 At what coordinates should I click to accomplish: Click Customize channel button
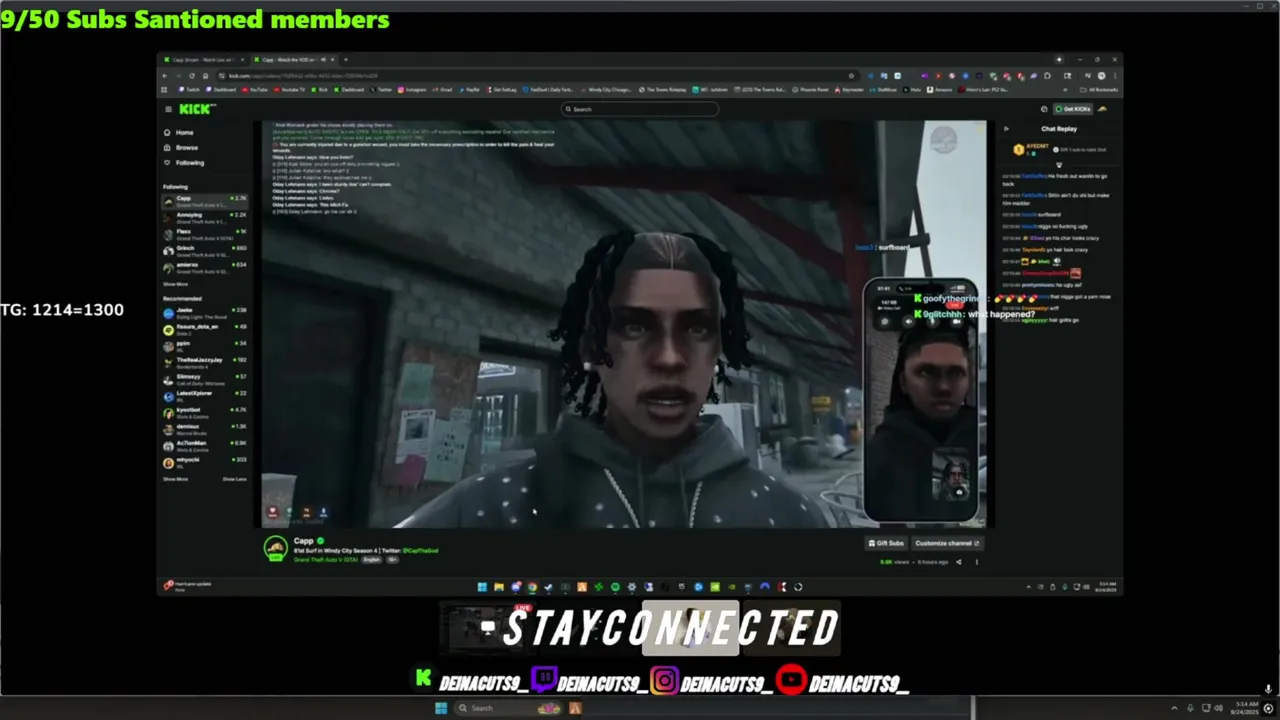click(947, 543)
